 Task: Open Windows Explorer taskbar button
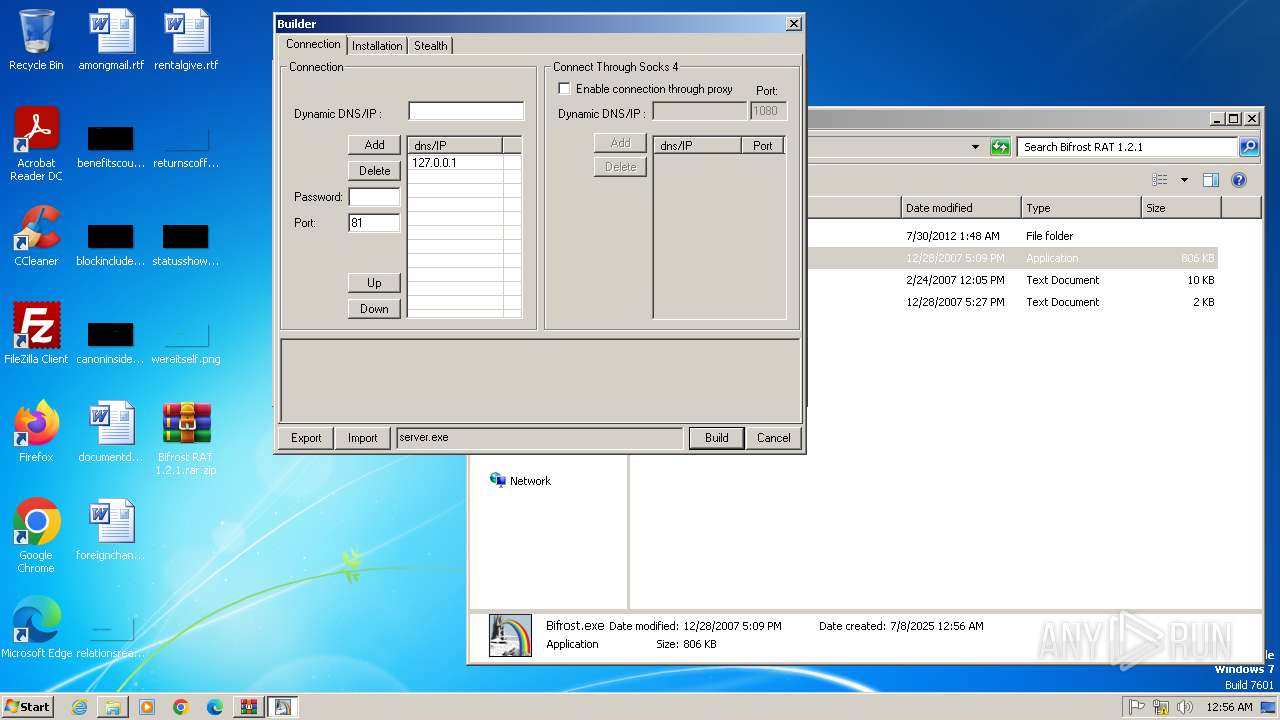[x=113, y=707]
